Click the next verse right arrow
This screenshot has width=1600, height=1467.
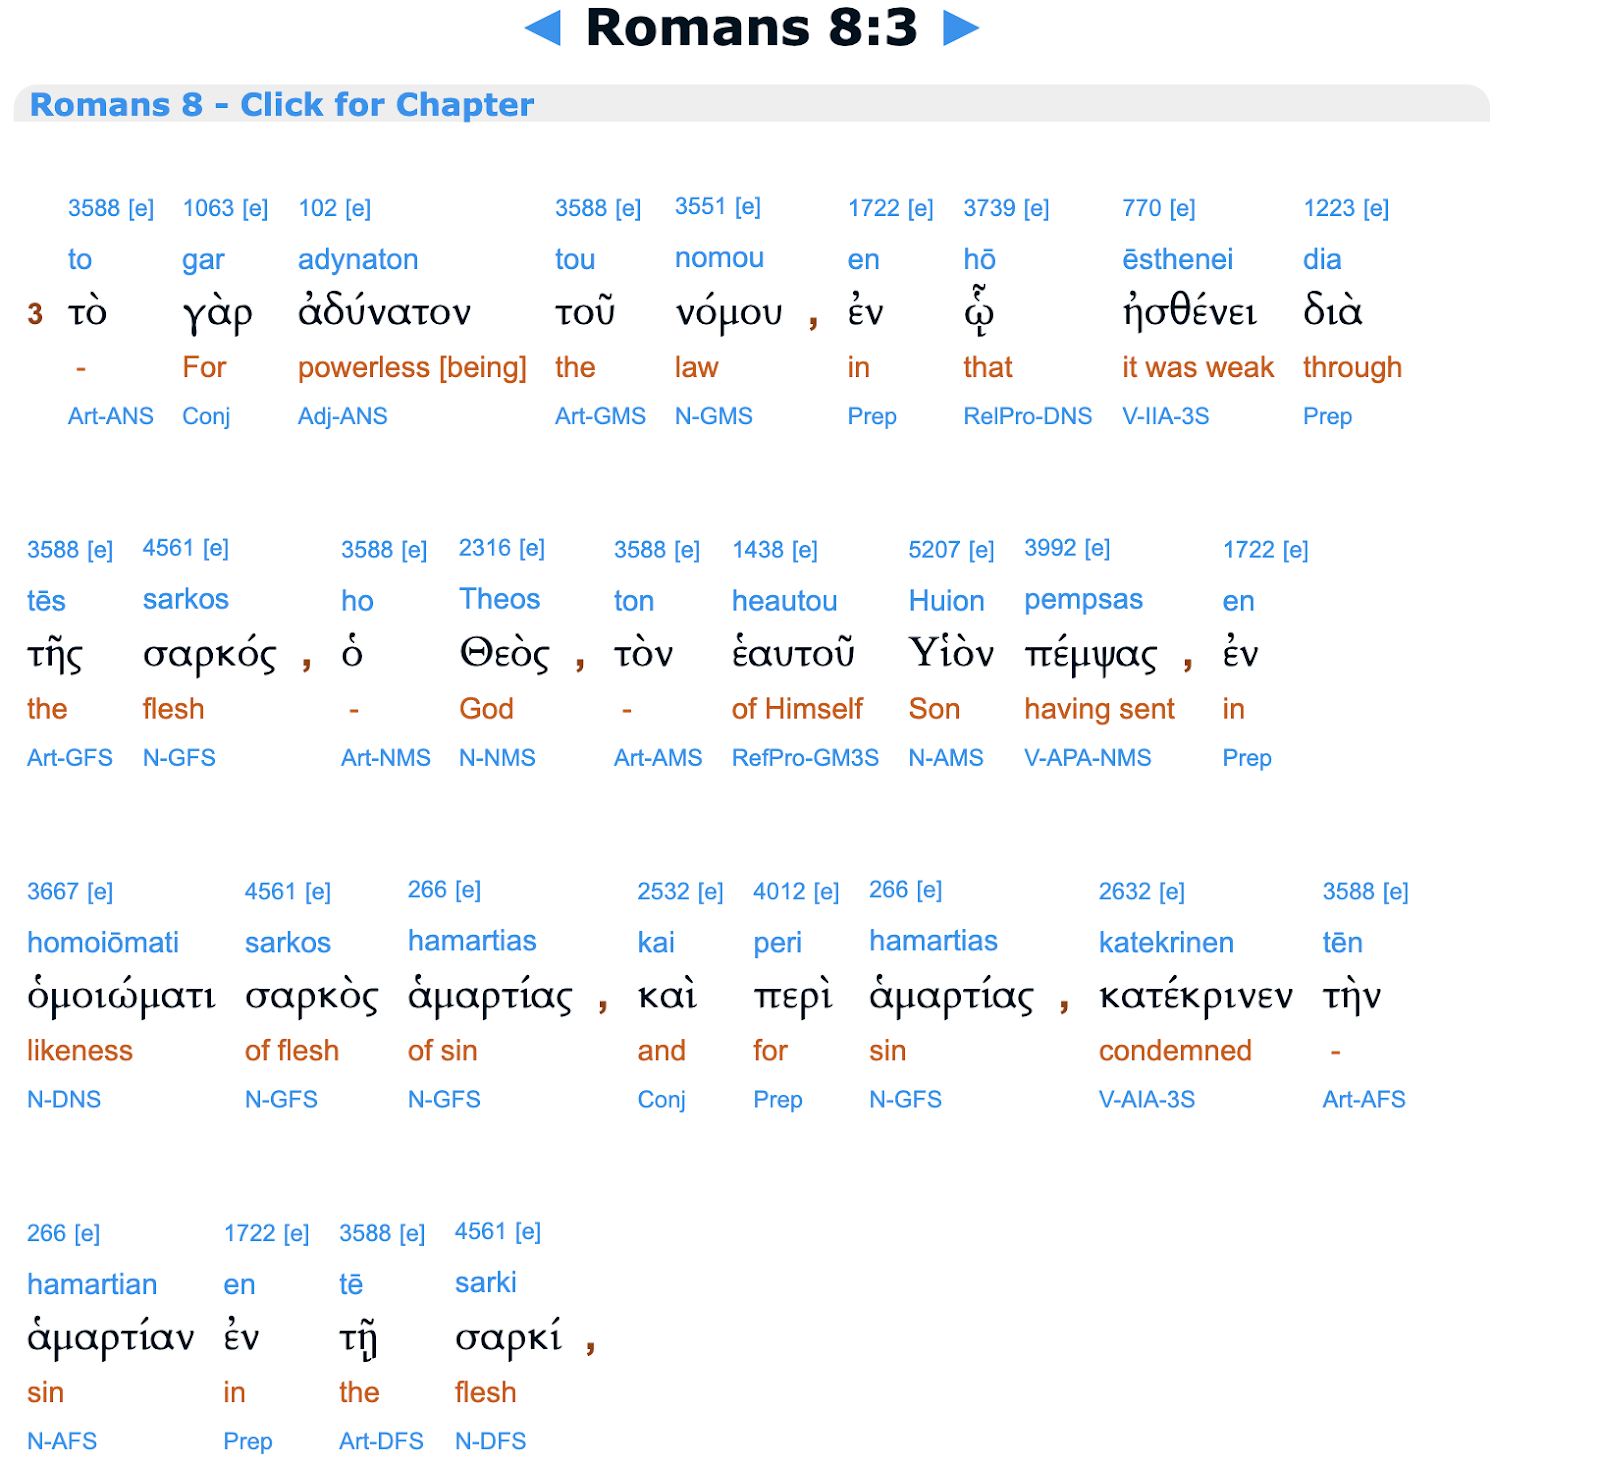click(x=960, y=28)
